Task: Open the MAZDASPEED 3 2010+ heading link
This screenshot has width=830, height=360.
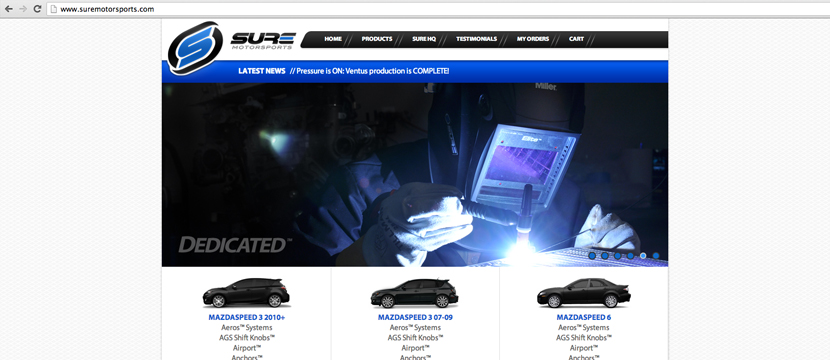Action: tap(247, 318)
